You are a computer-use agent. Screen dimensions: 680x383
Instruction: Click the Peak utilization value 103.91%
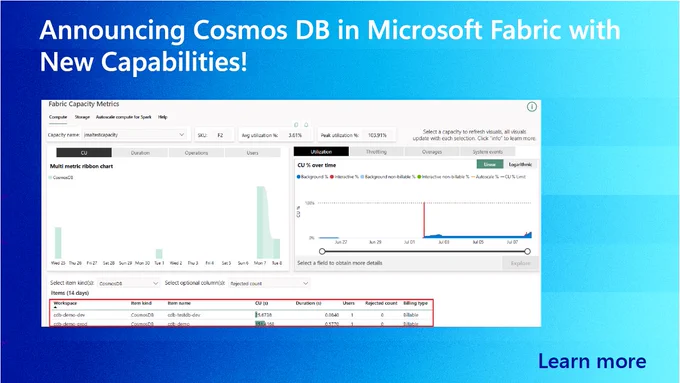point(377,135)
